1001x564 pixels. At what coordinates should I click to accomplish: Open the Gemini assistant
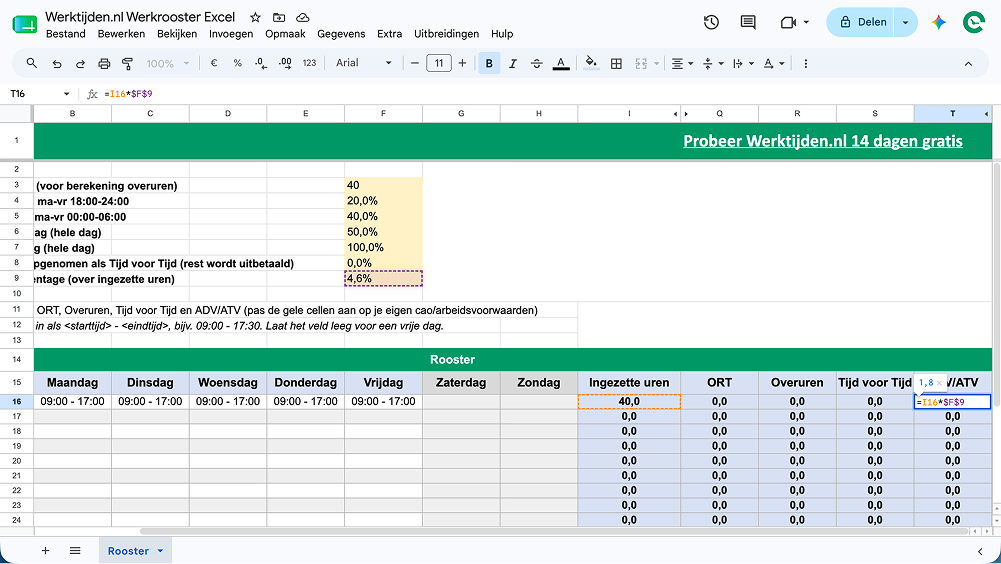point(938,22)
